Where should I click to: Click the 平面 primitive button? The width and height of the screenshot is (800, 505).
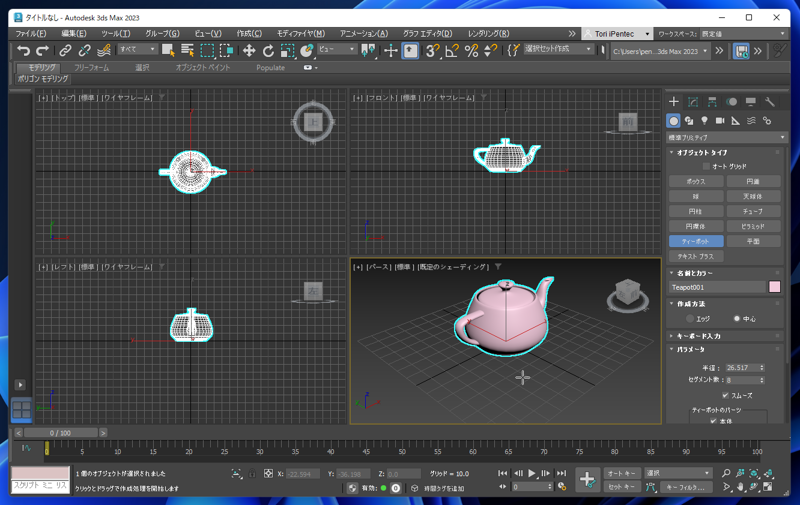coord(754,241)
